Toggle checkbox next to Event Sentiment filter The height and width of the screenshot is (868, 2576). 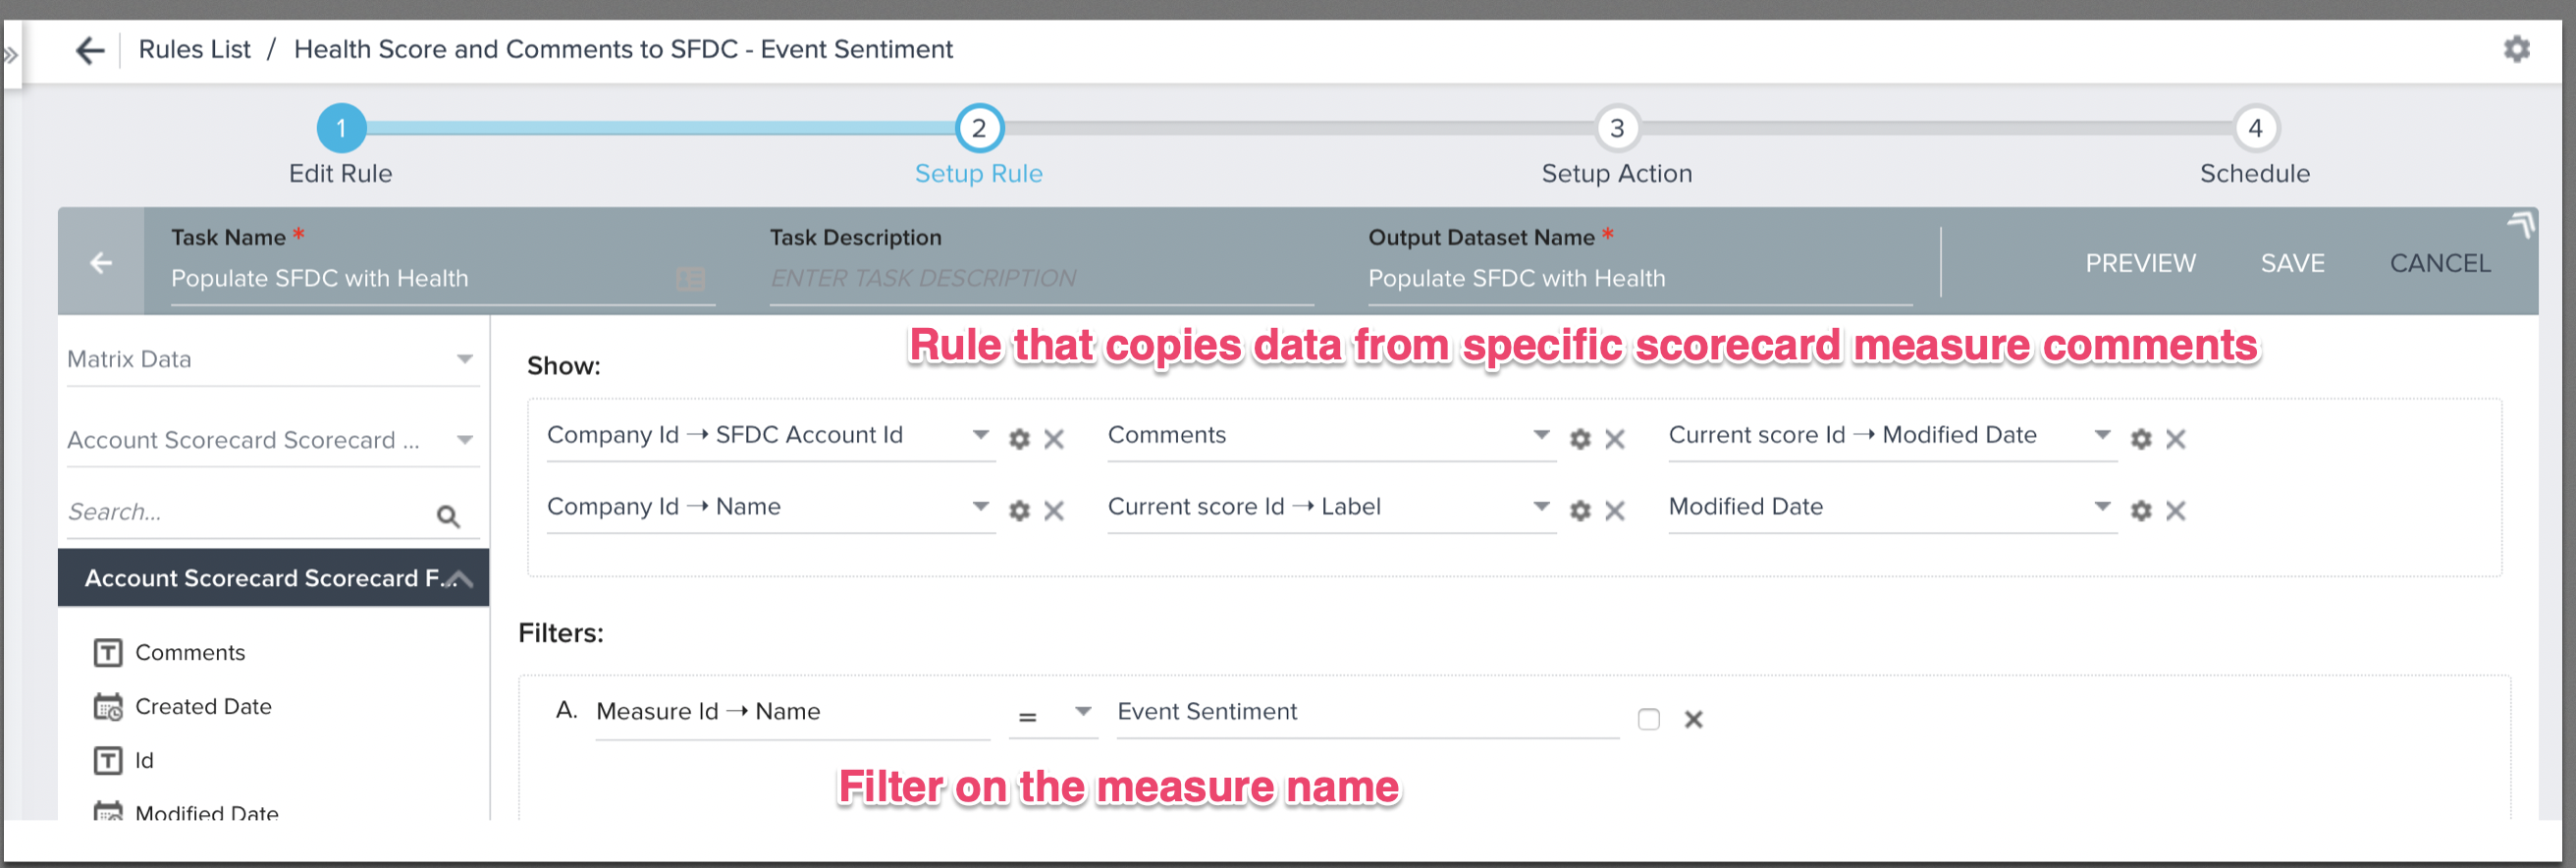coord(1649,719)
